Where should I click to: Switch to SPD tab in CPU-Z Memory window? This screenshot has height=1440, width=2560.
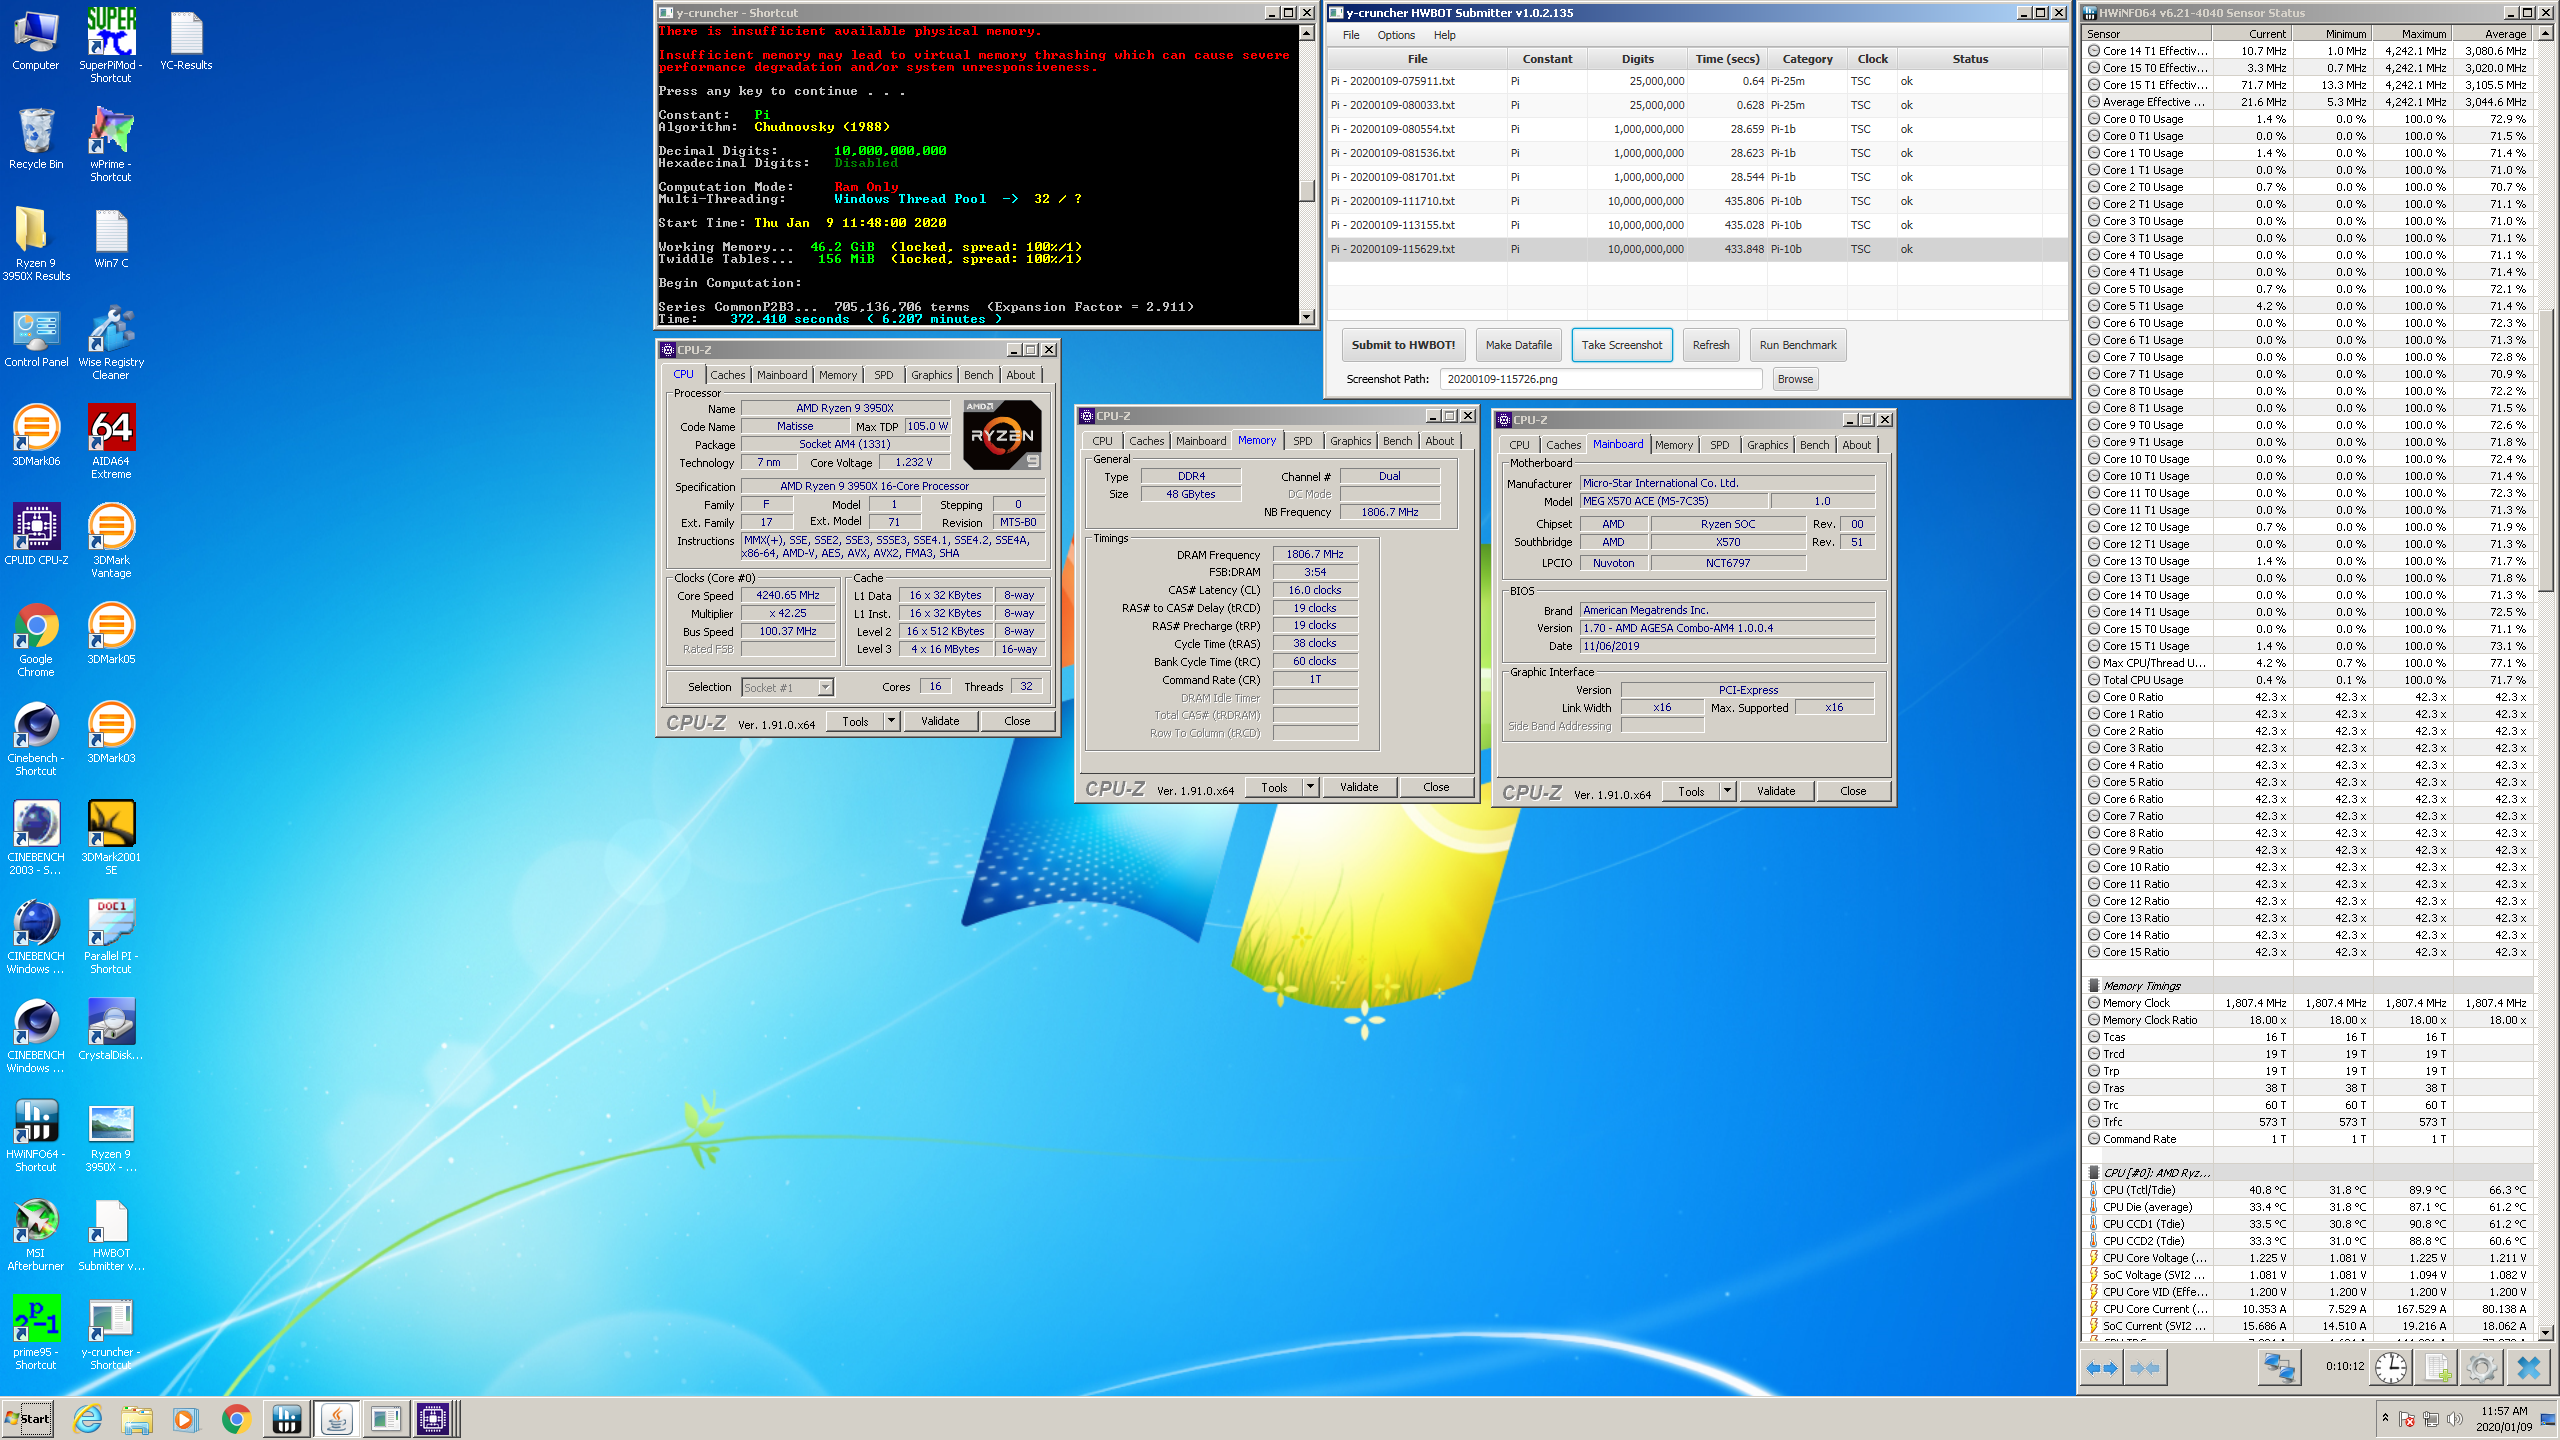coord(1303,441)
